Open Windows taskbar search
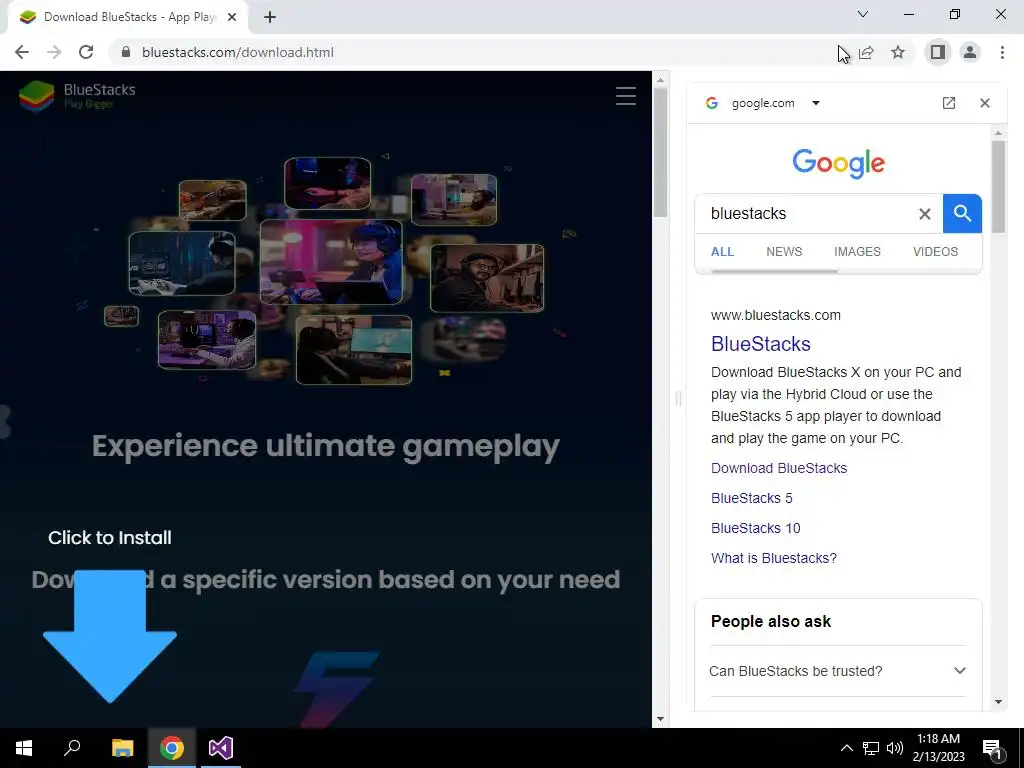Image resolution: width=1024 pixels, height=768 pixels. [72, 748]
